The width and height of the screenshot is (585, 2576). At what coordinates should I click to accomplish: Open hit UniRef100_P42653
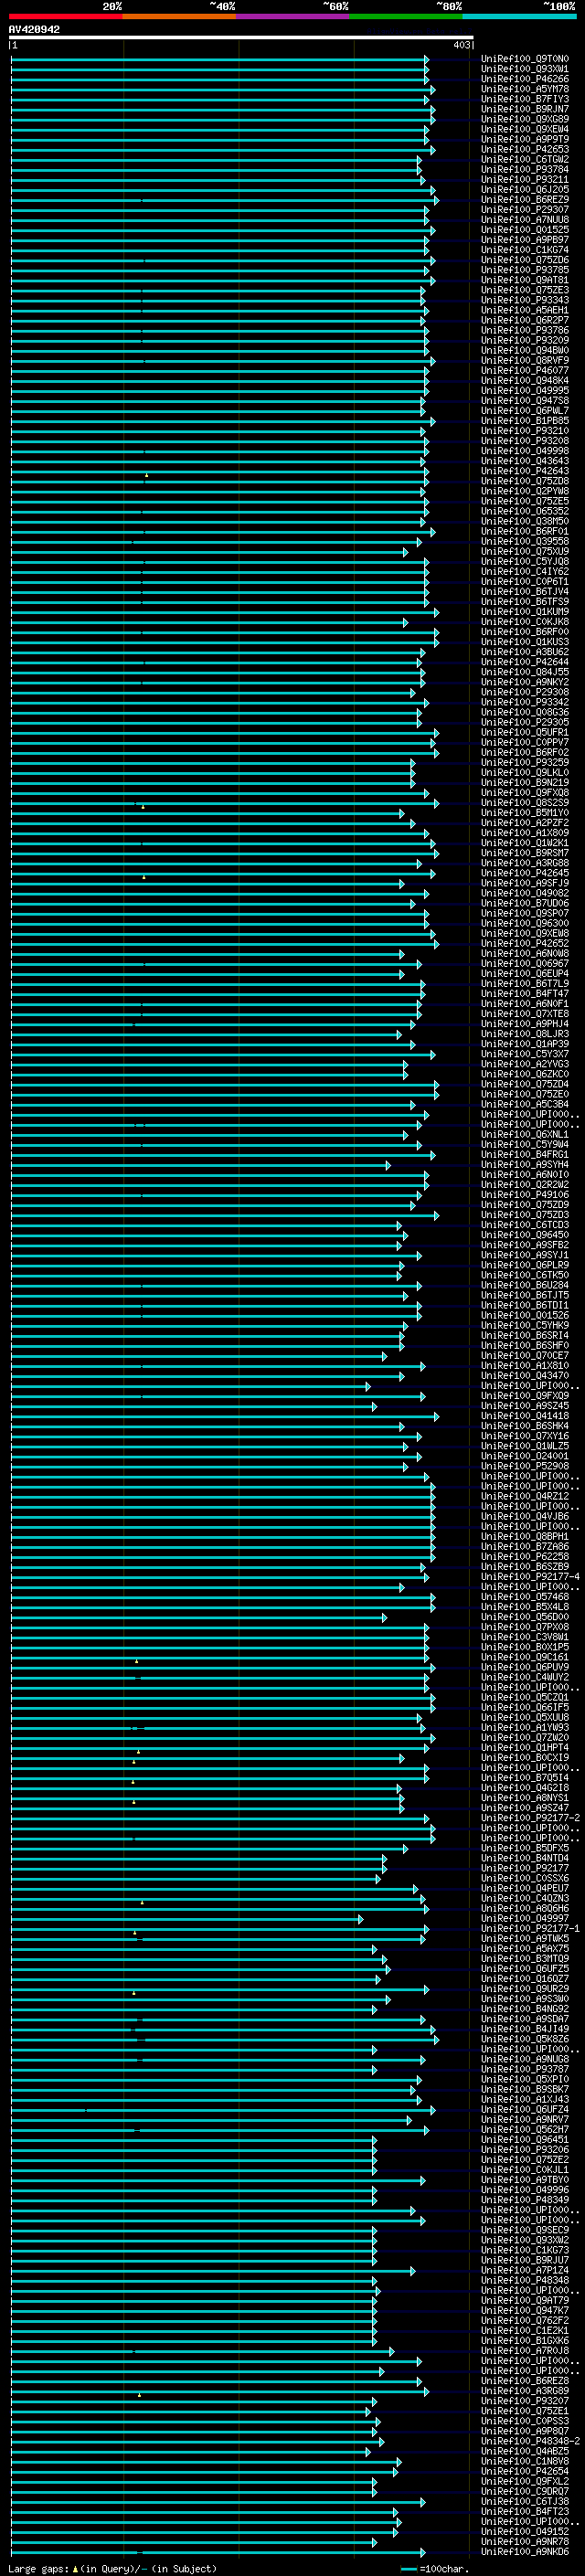pyautogui.click(x=525, y=149)
